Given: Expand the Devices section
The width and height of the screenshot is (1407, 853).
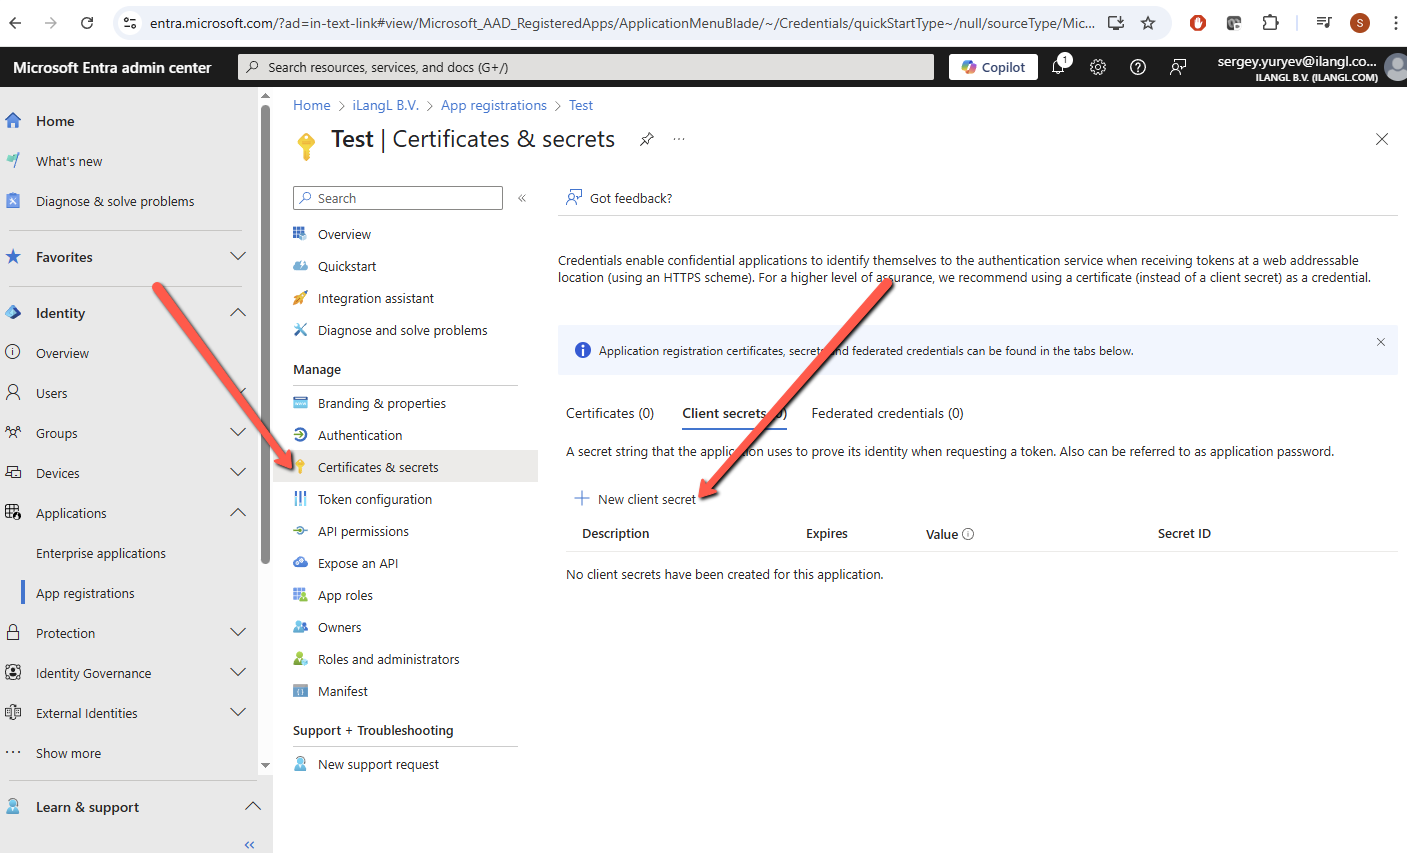Looking at the screenshot, I should coord(238,473).
